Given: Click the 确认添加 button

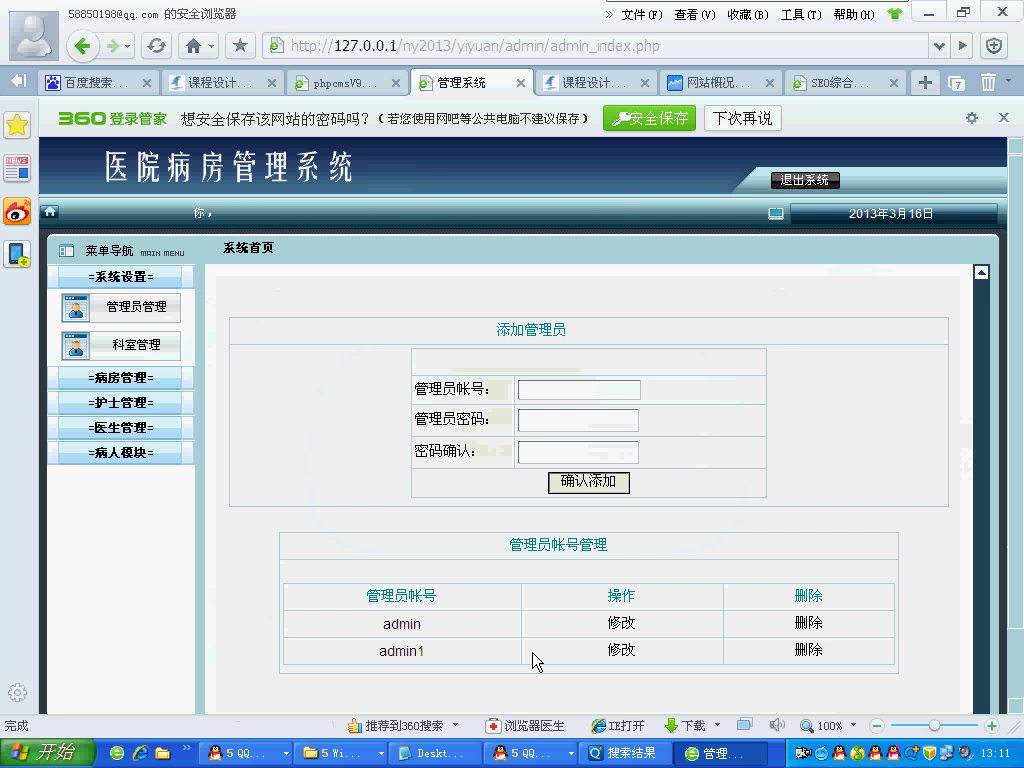Looking at the screenshot, I should click(x=588, y=482).
